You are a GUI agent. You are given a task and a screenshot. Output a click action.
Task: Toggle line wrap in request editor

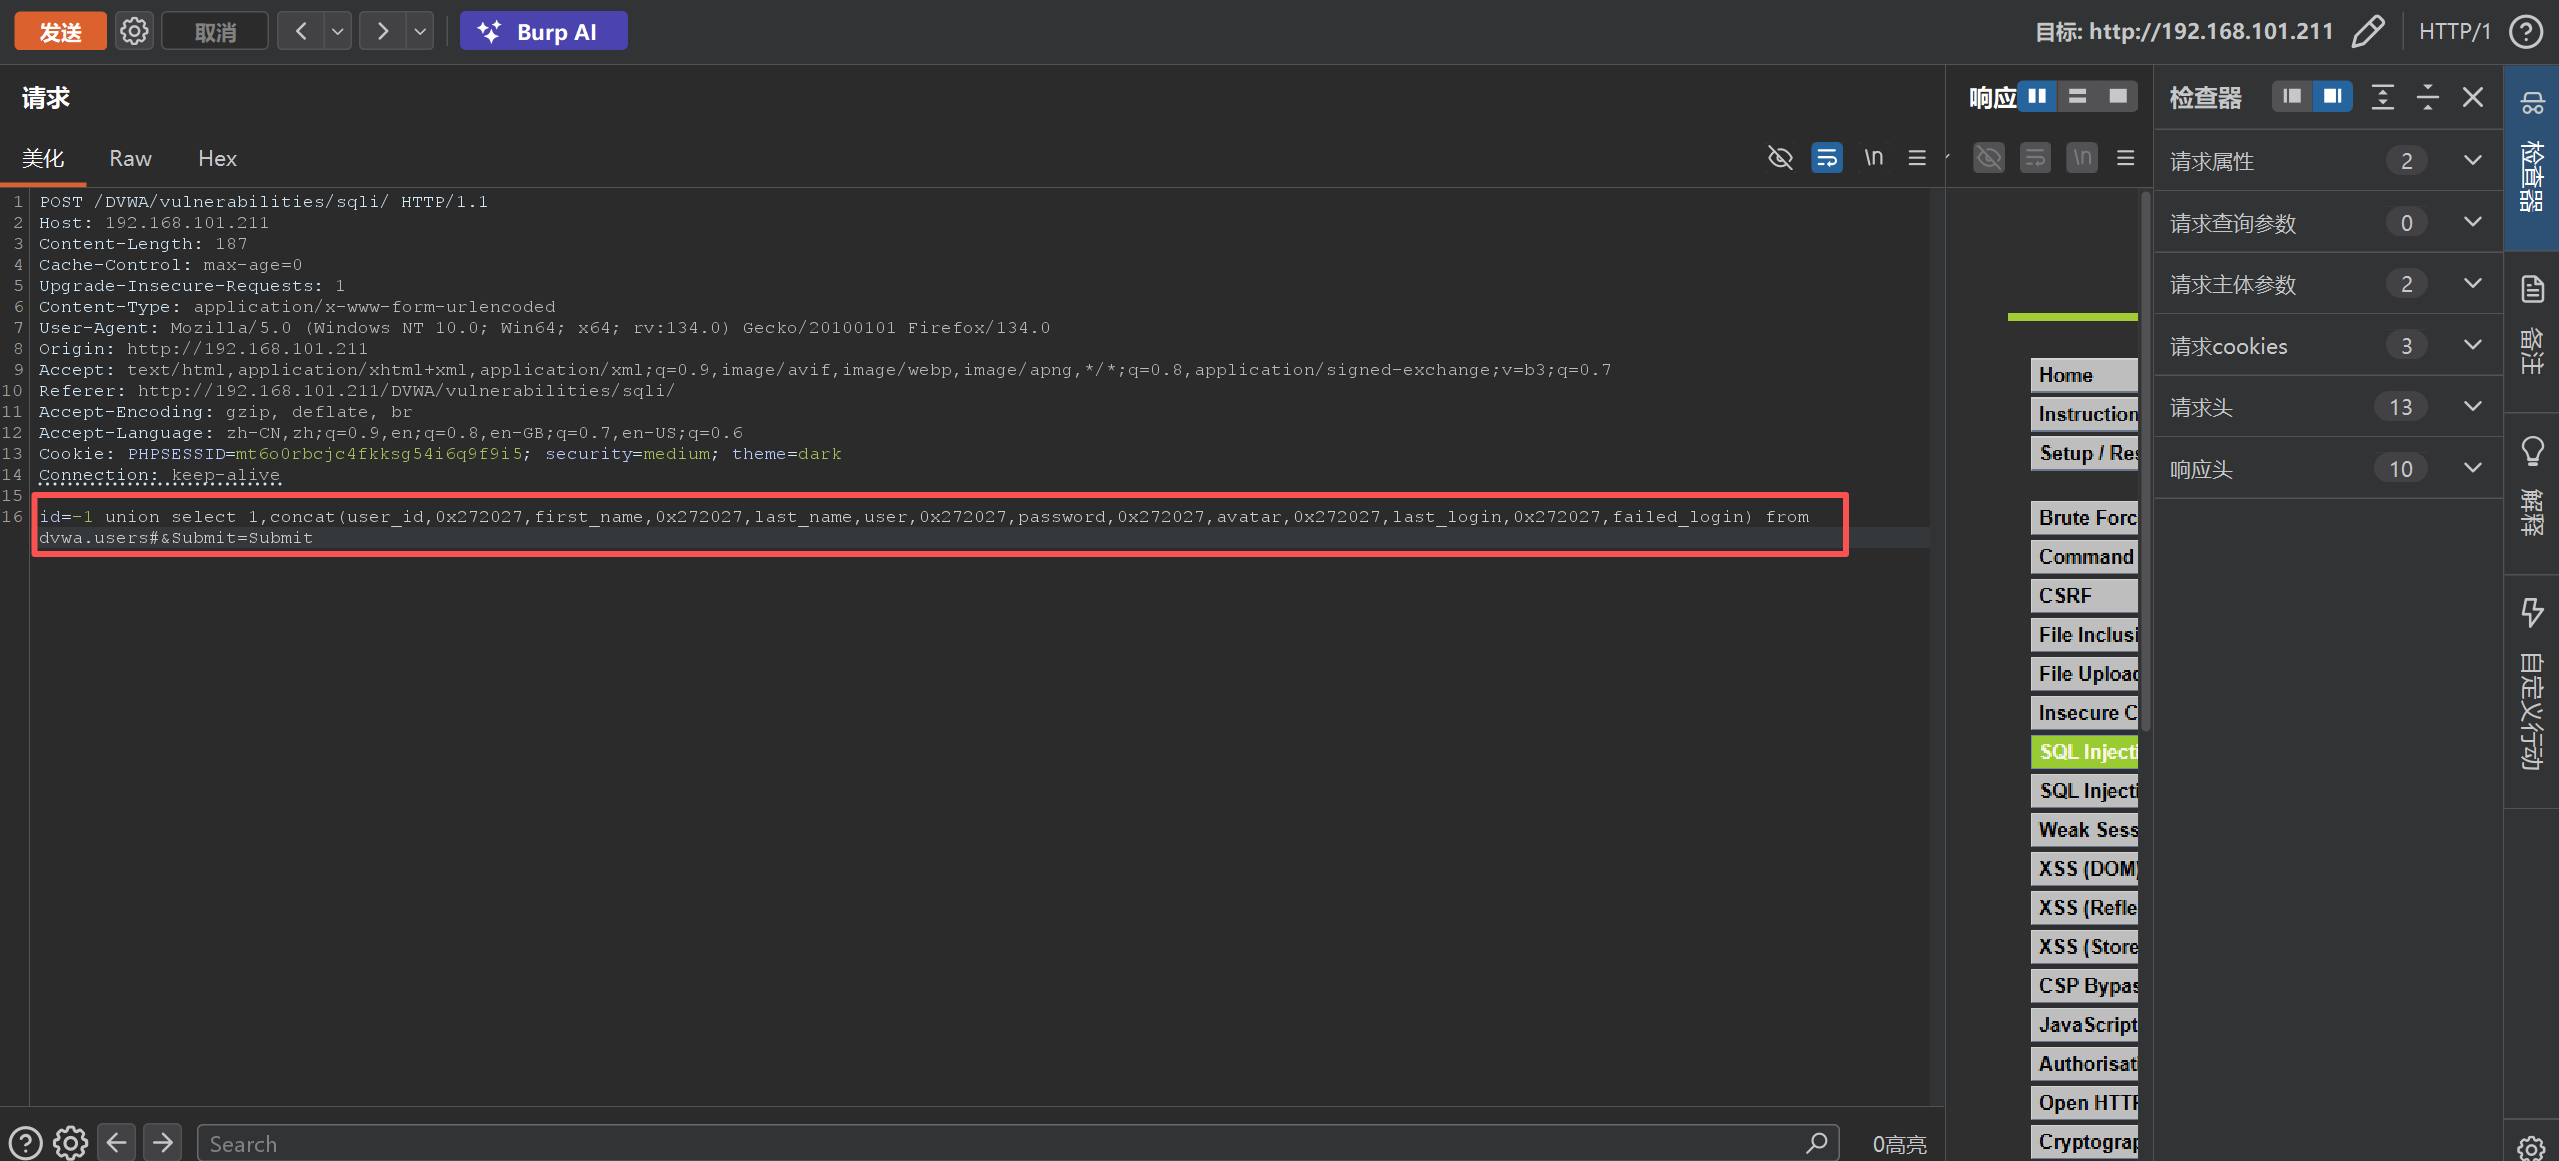pos(1827,158)
